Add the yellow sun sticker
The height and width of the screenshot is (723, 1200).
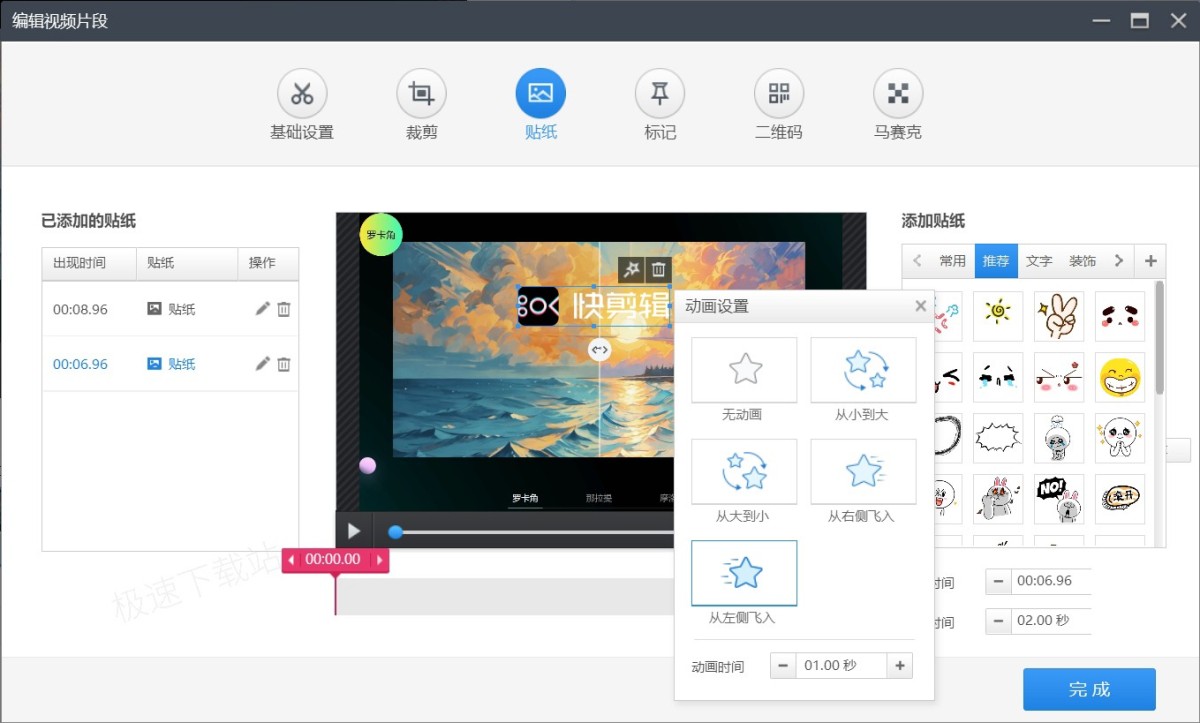coord(998,317)
